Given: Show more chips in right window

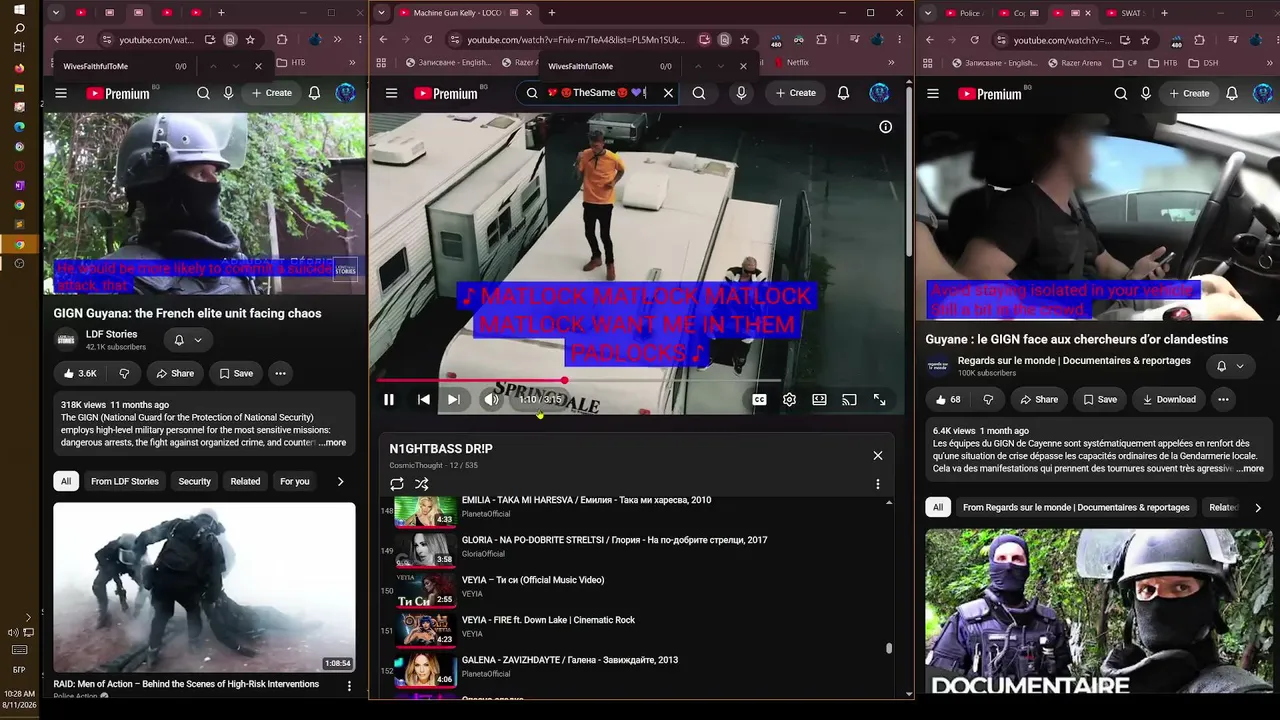Looking at the screenshot, I should [1257, 507].
